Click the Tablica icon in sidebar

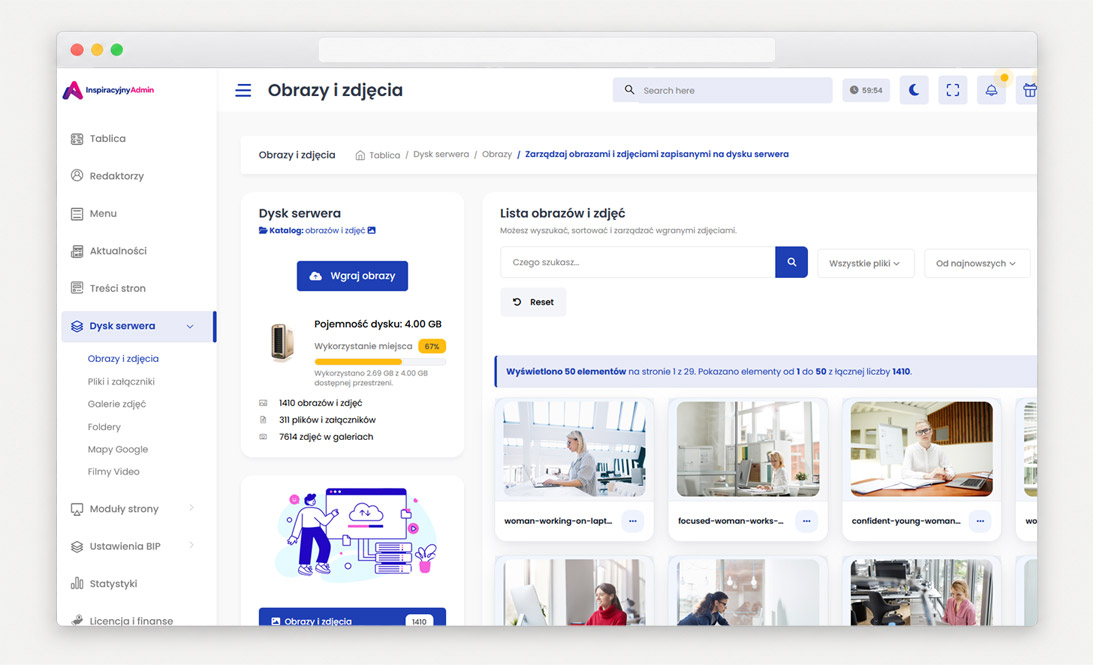(77, 139)
